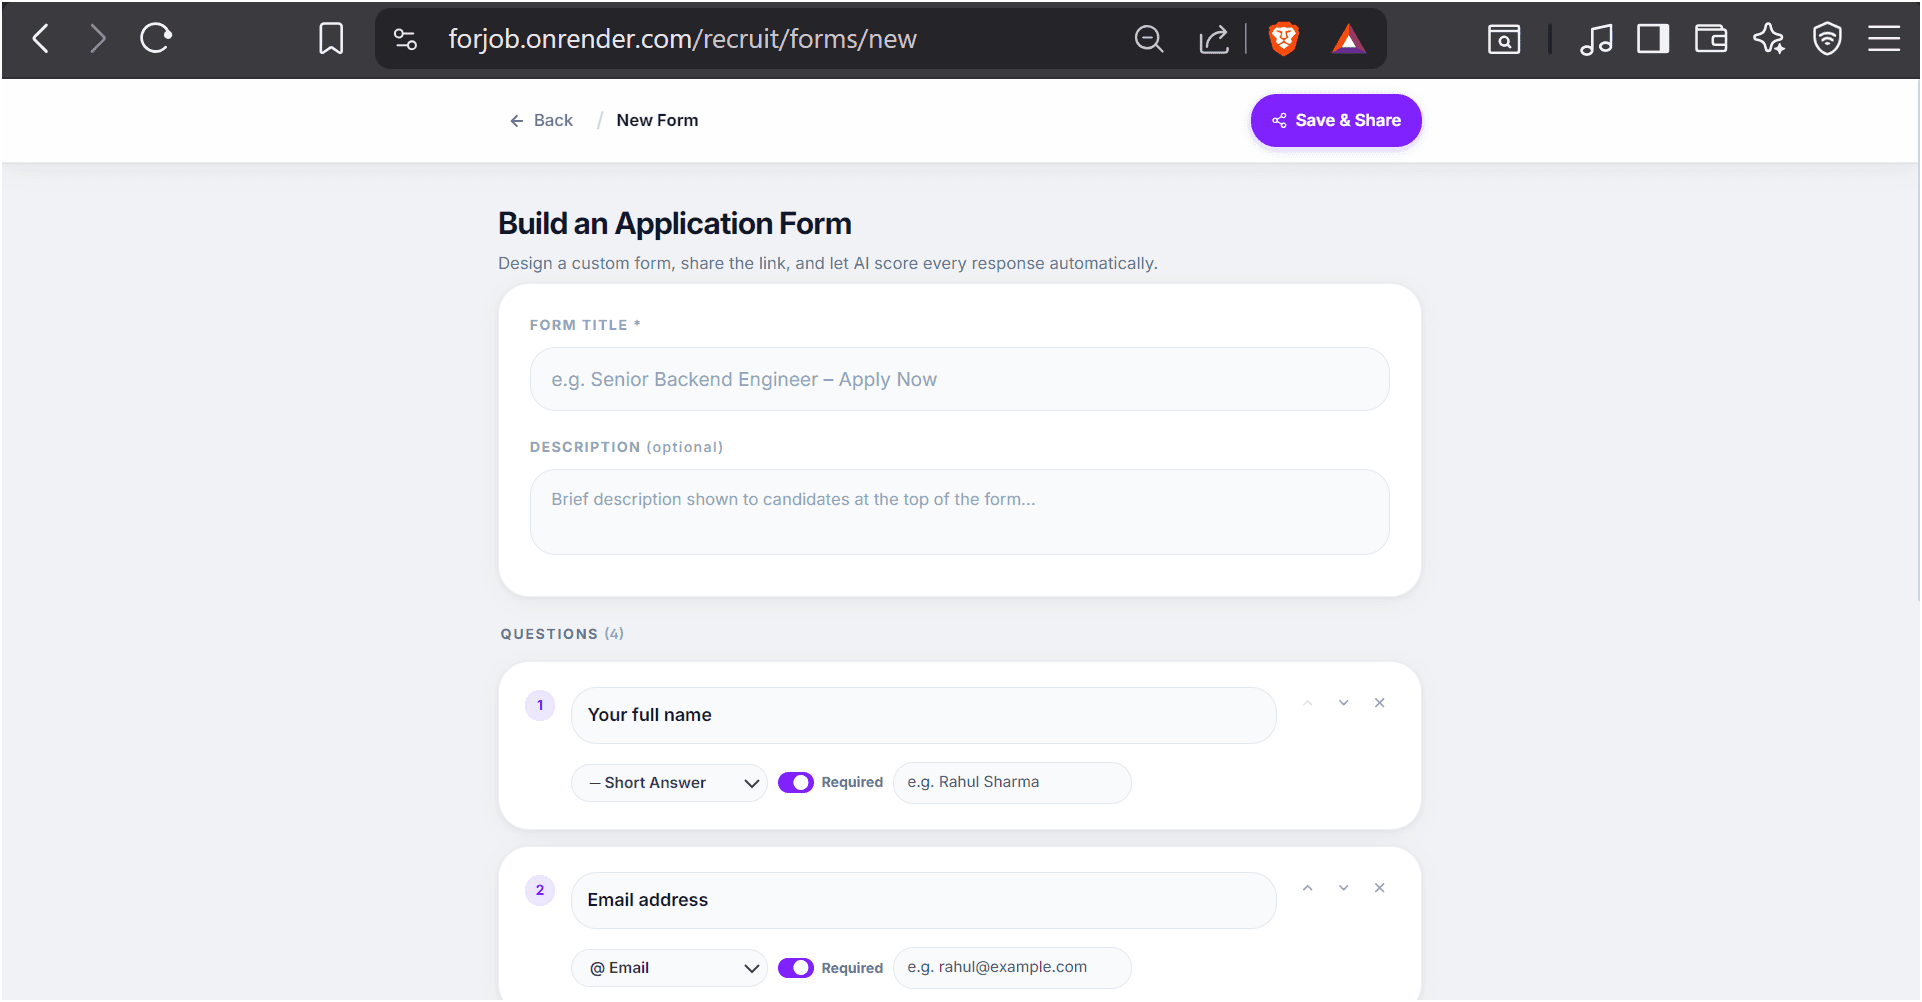Open the Brave Wallet icon
The width and height of the screenshot is (1922, 1002).
click(1711, 39)
